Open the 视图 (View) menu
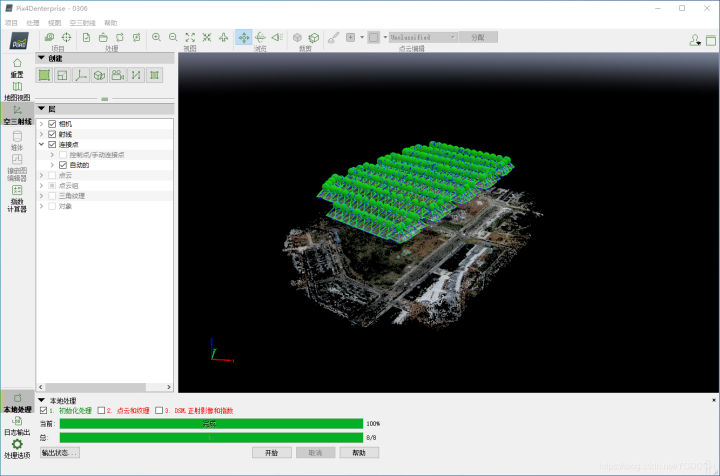This screenshot has width=720, height=476. pos(55,21)
